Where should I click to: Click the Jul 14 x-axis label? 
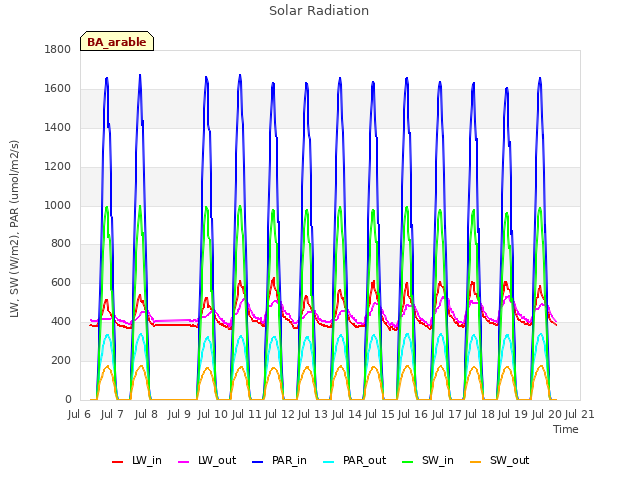[x=347, y=415]
